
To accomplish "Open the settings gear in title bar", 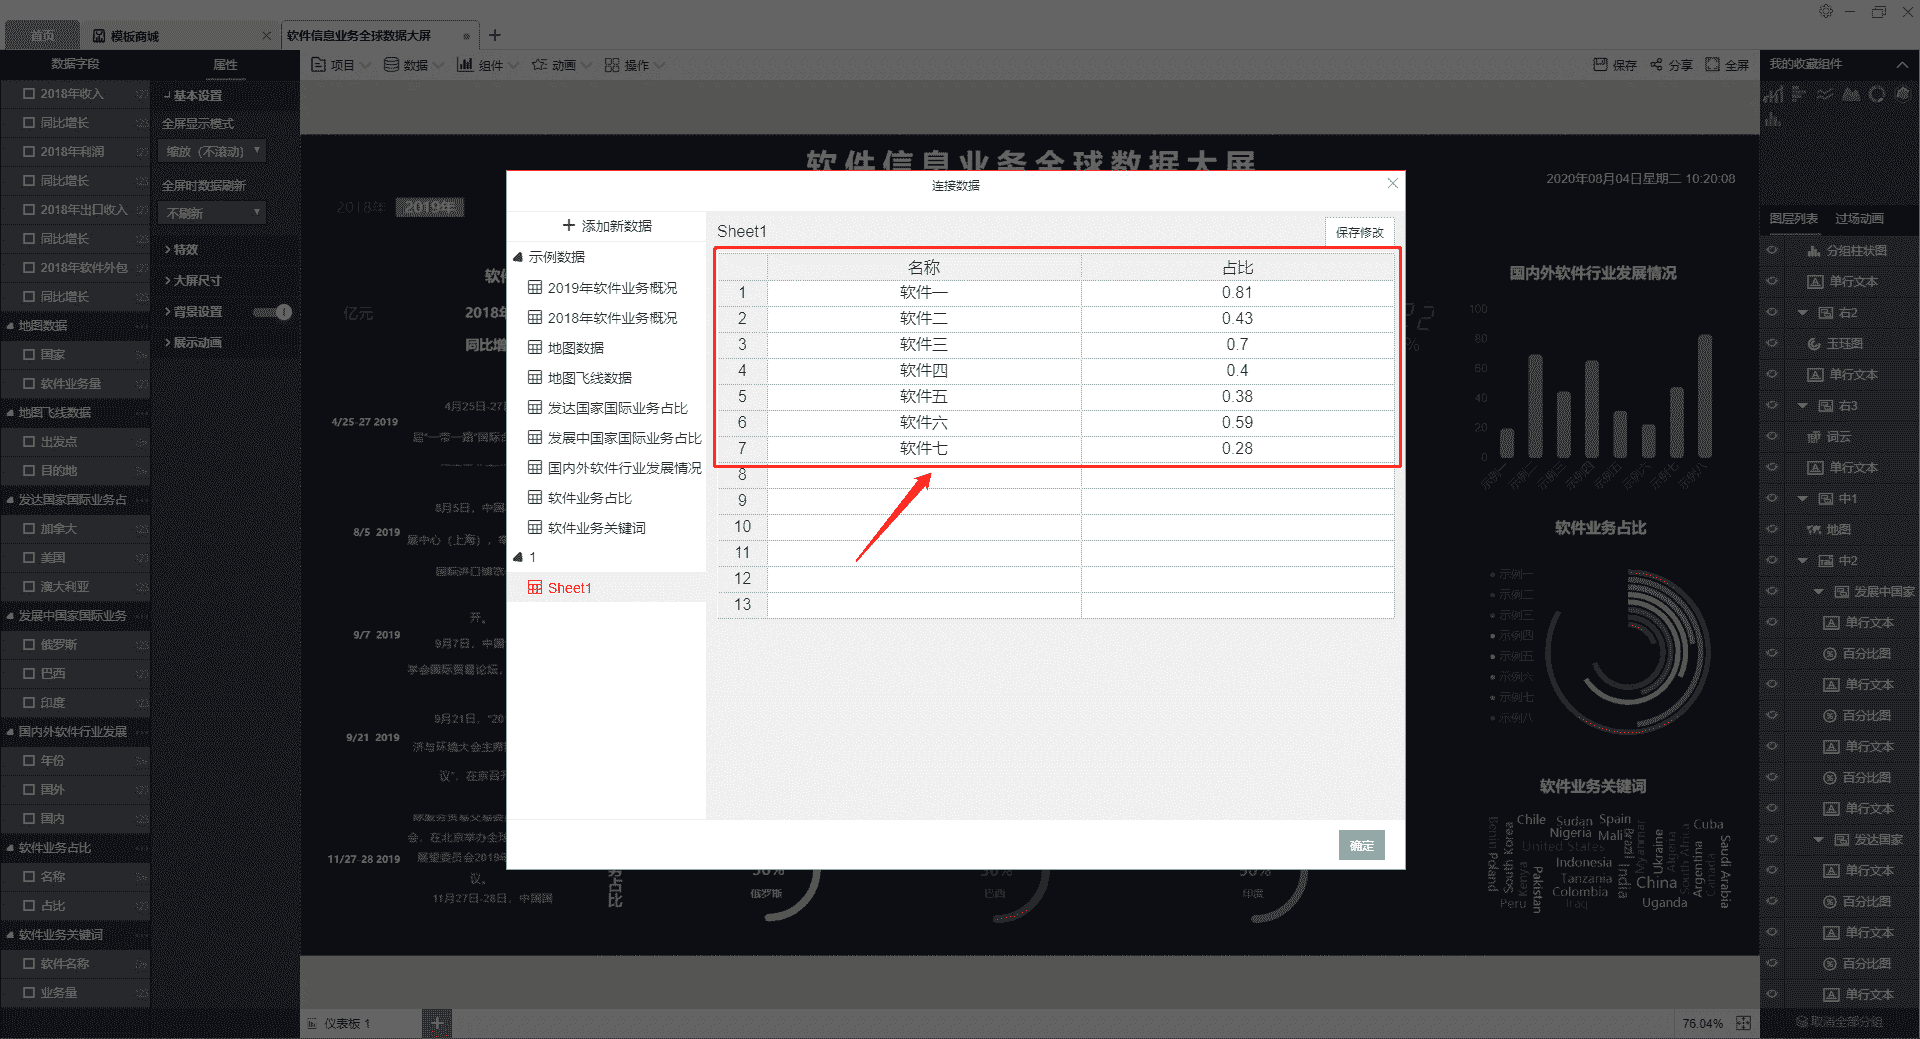I will coord(1826,11).
